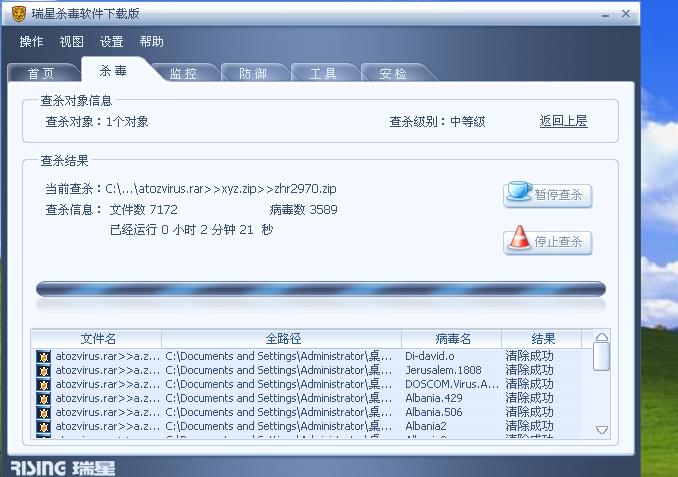Minimize the Rising antivirus window

605,14
